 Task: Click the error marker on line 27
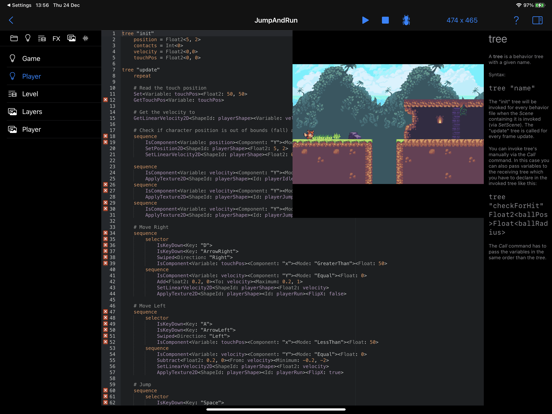click(105, 191)
